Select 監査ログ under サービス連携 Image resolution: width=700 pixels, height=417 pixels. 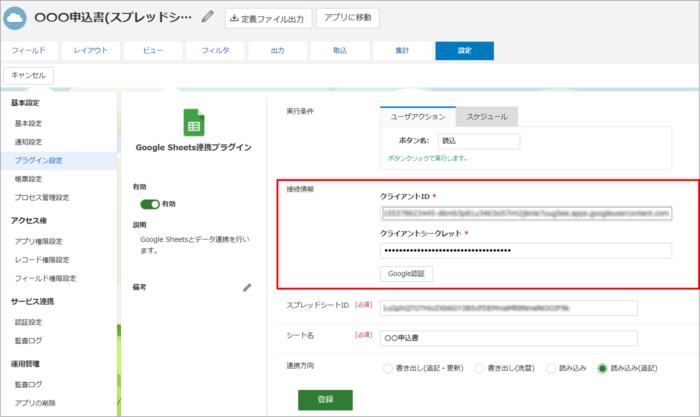click(29, 341)
